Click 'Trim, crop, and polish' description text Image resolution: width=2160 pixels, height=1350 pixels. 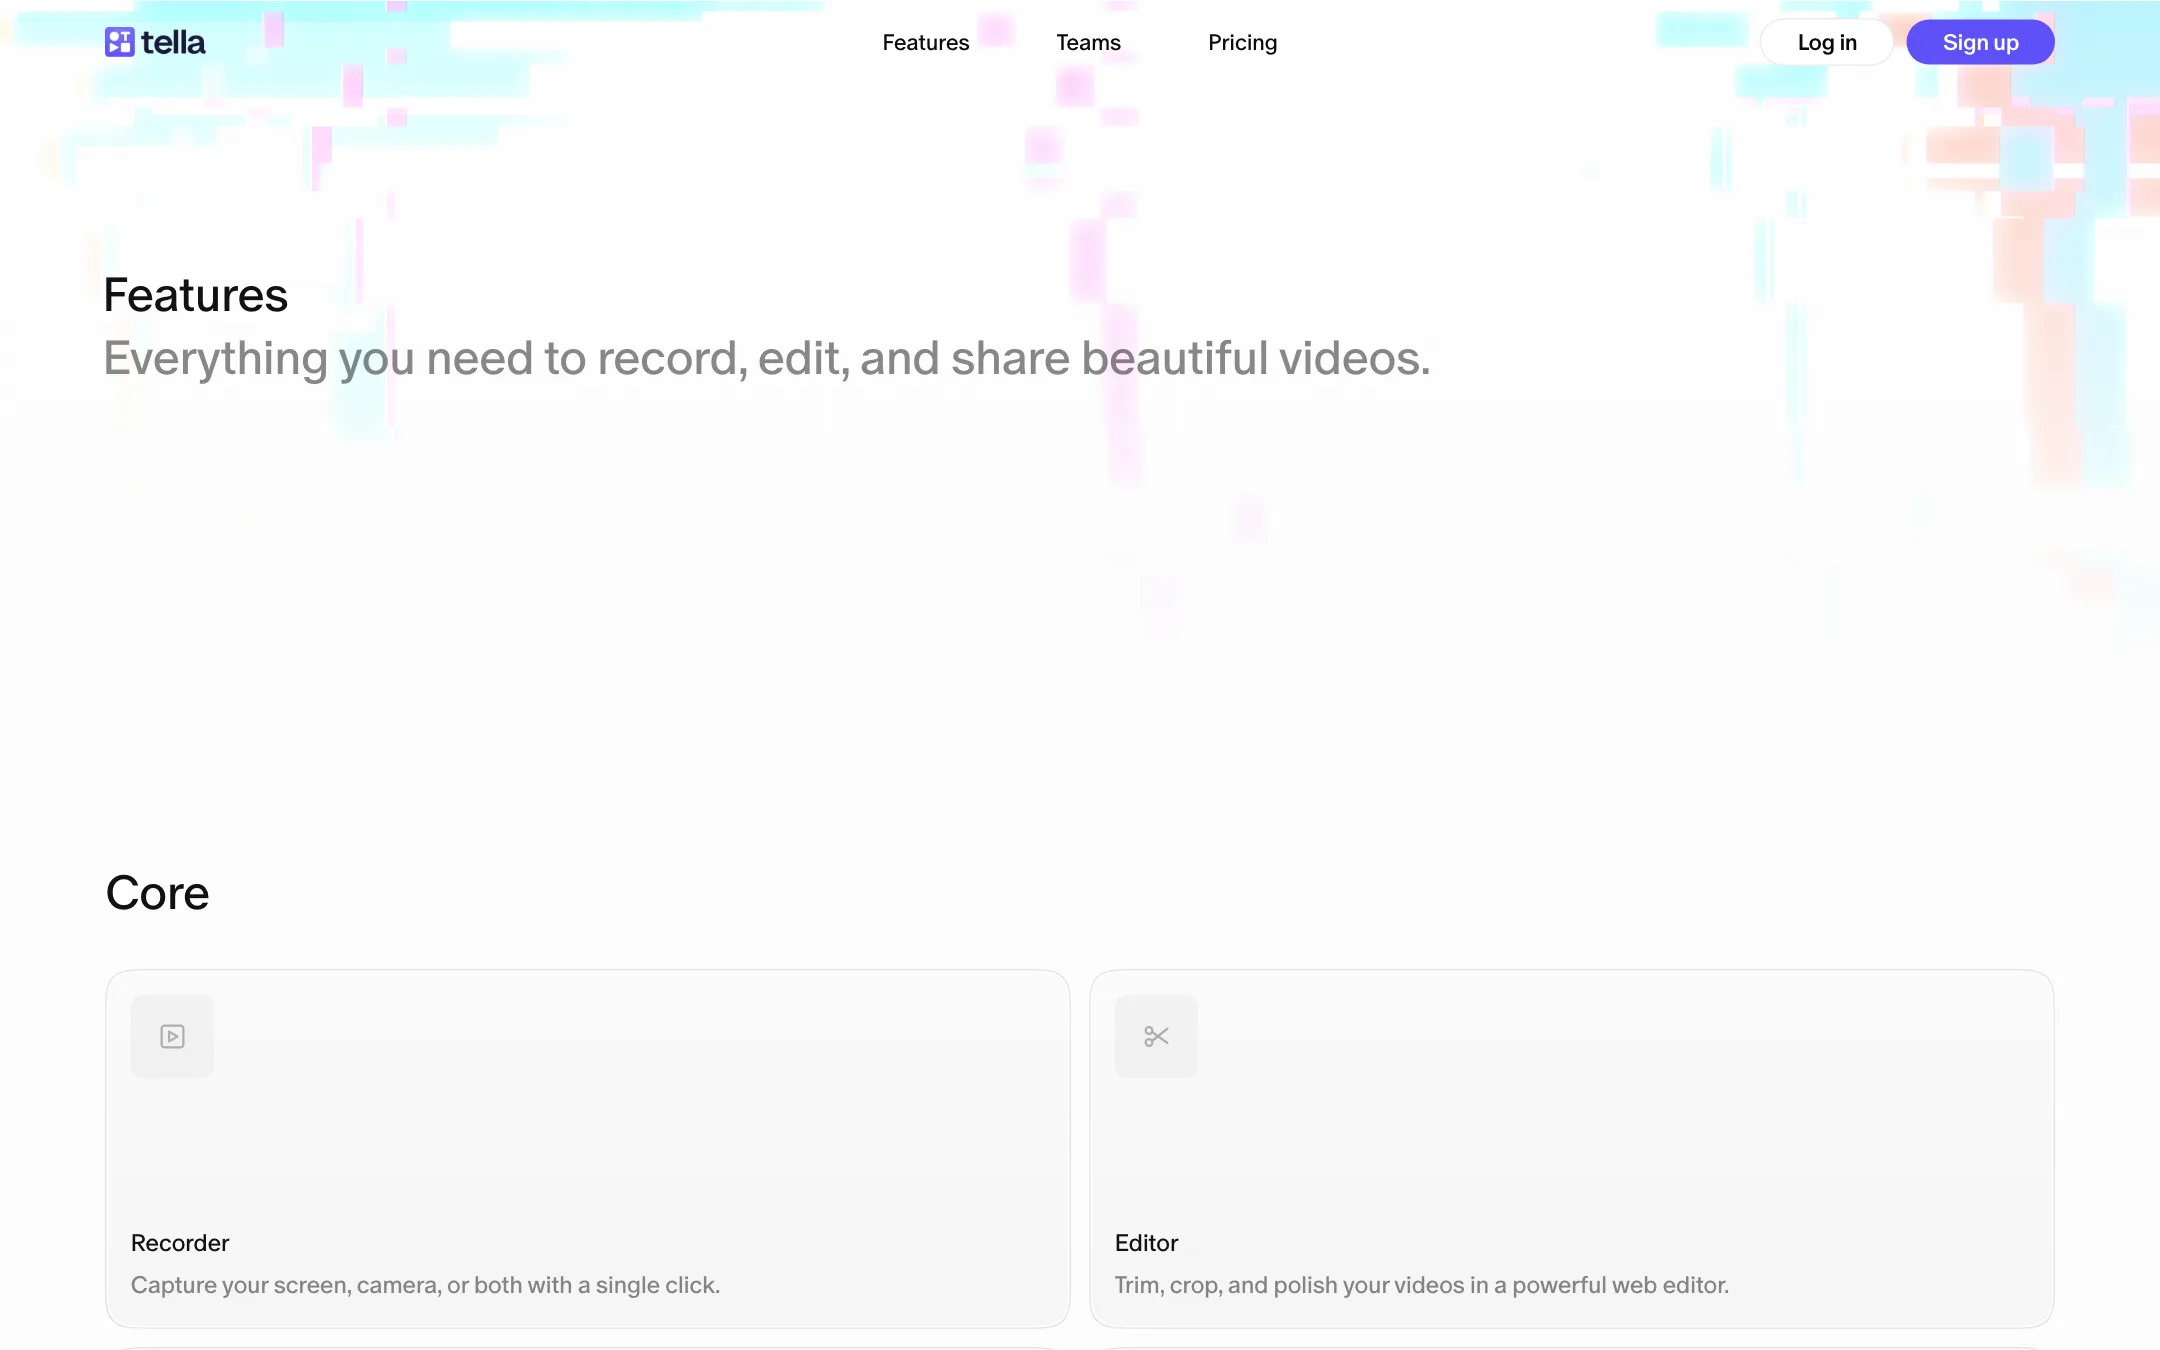point(1422,1285)
